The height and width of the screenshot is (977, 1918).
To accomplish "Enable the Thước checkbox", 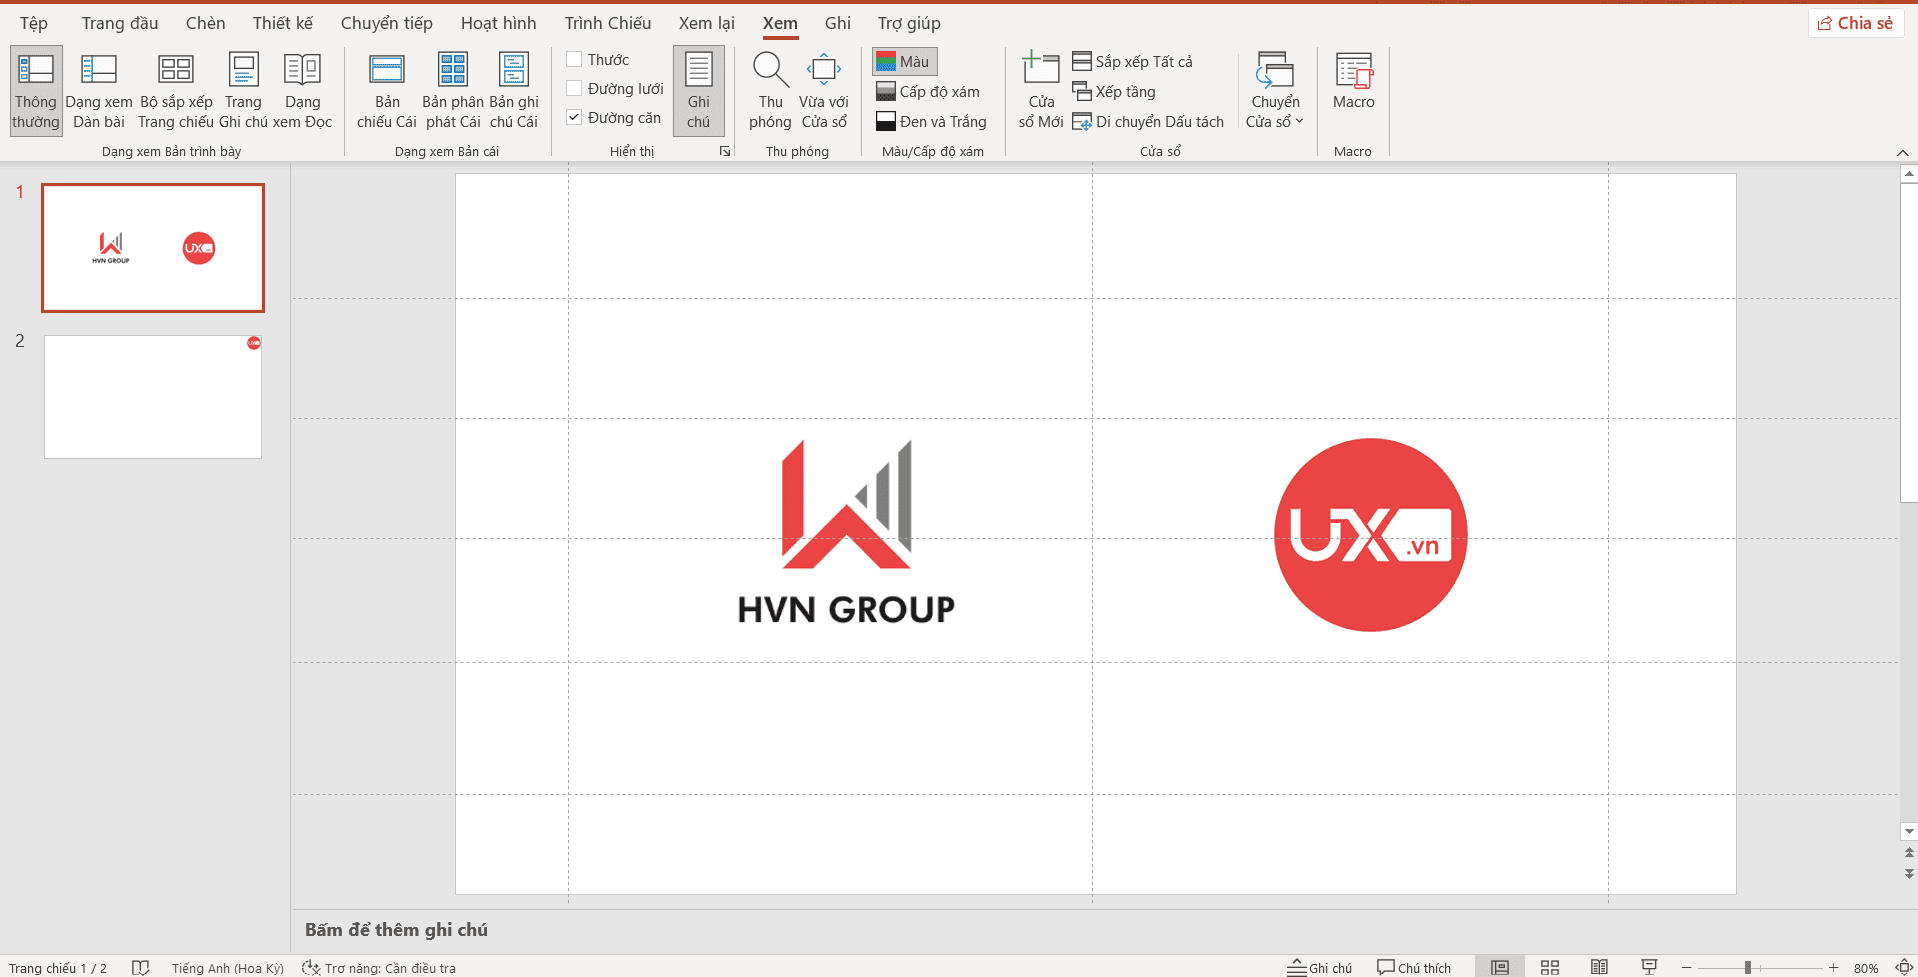I will [x=575, y=60].
